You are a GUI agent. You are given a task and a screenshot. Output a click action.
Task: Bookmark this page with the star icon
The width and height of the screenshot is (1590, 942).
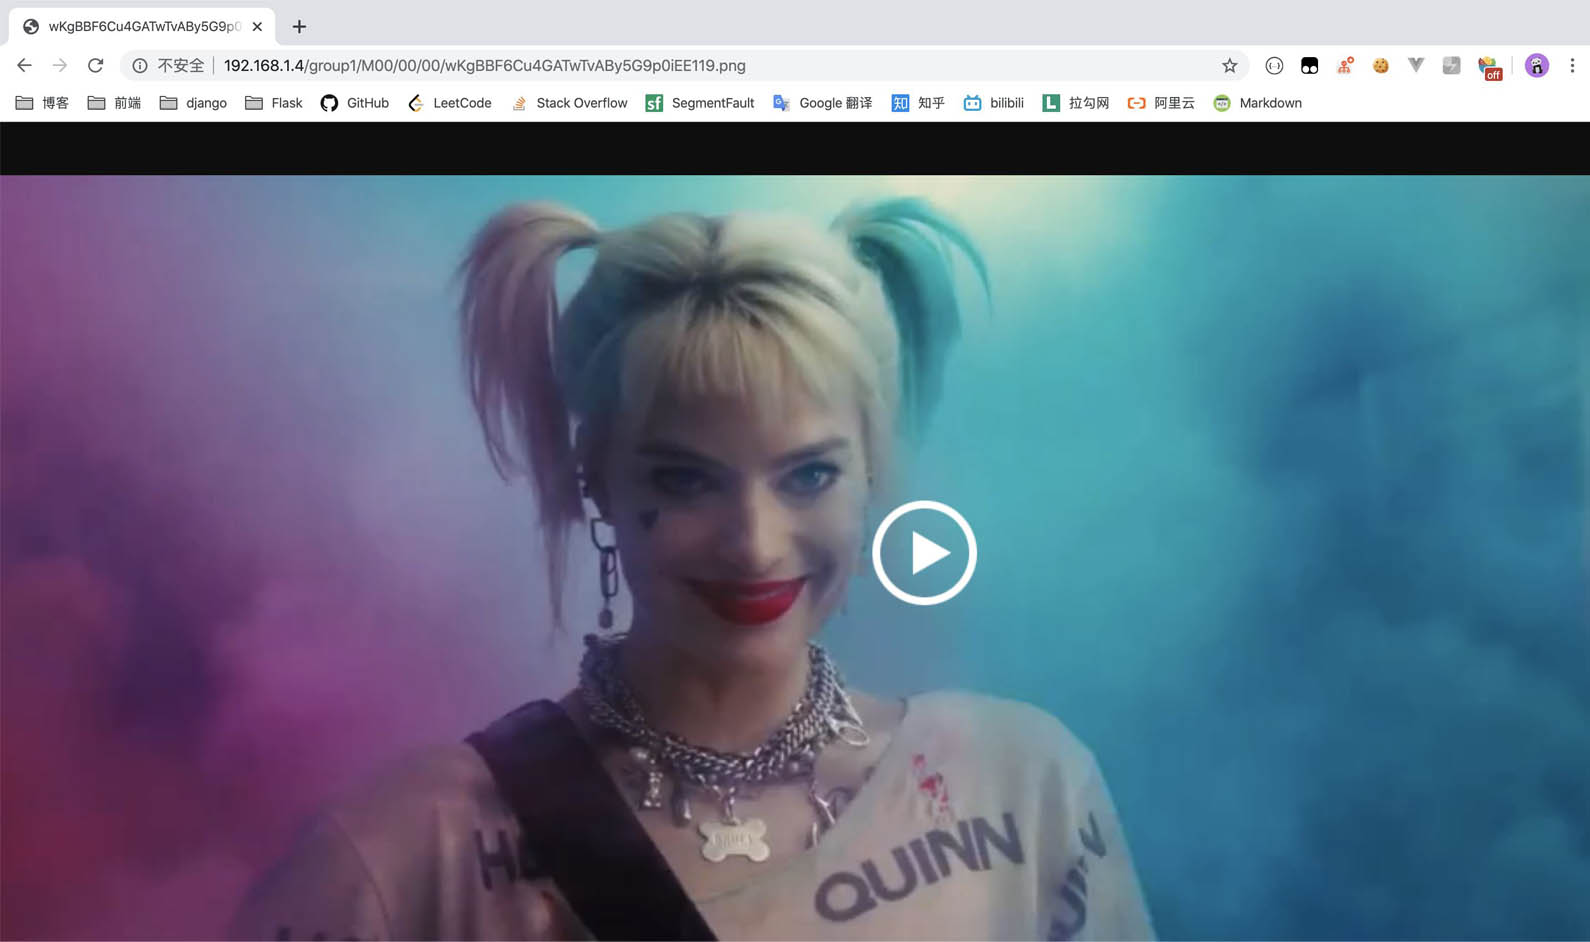click(1229, 66)
